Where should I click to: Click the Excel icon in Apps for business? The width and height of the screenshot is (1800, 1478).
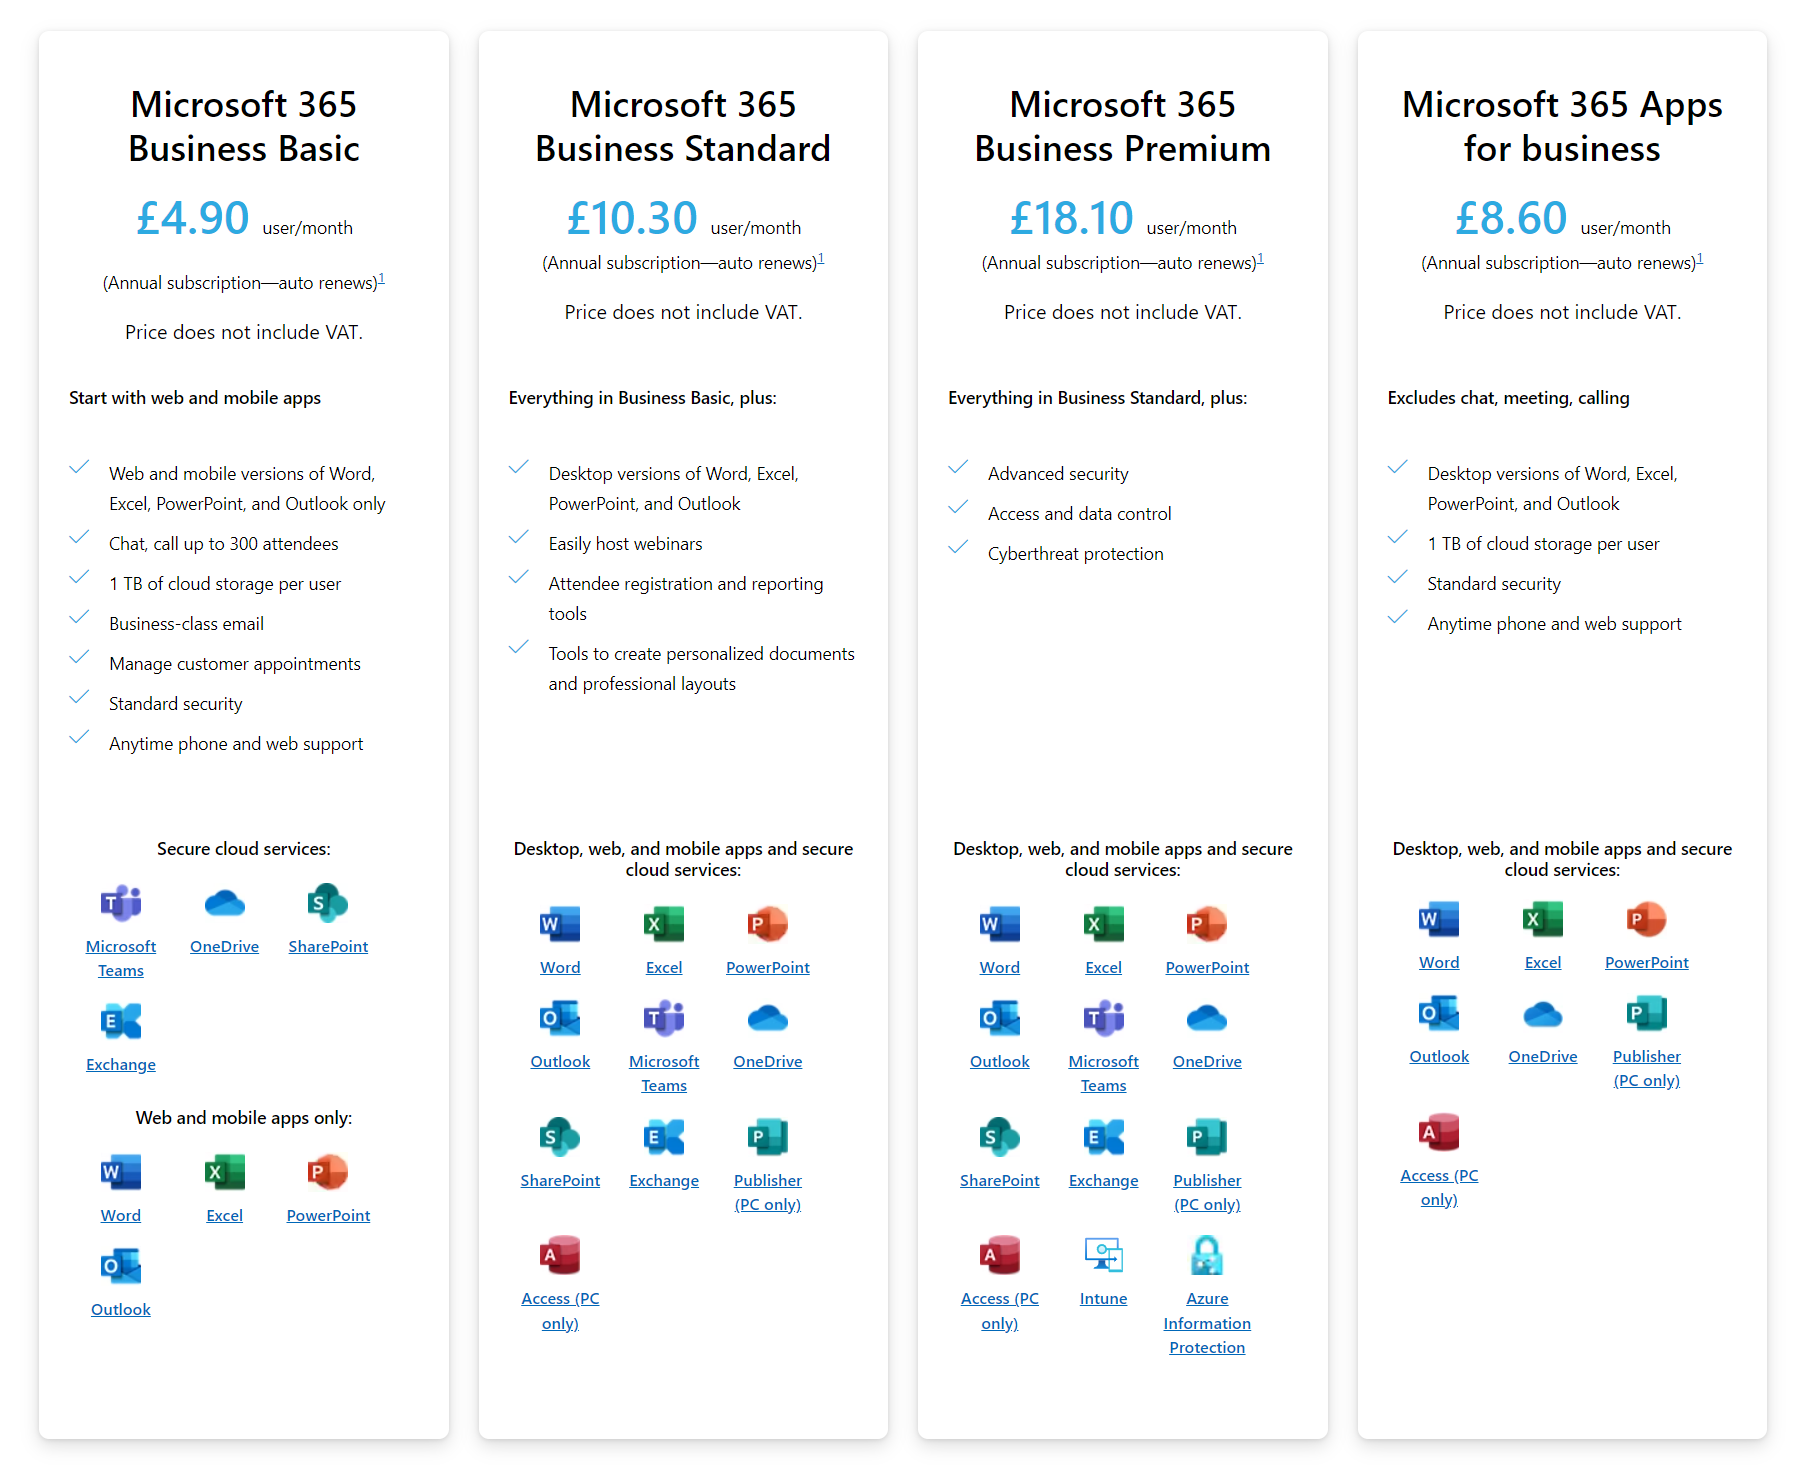click(x=1543, y=920)
